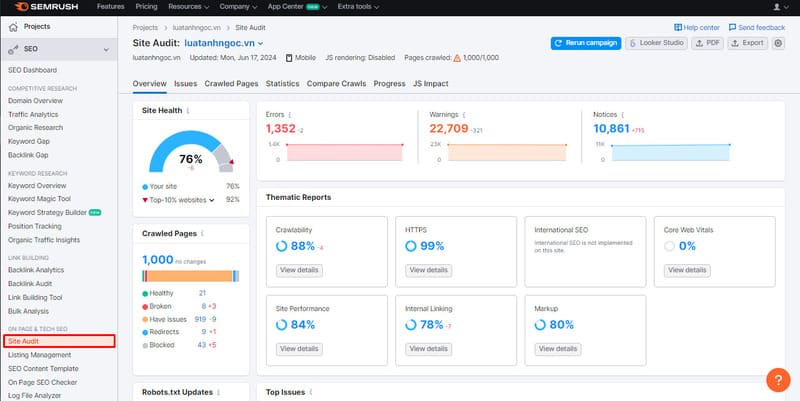
Task: Switch to the Issues tab
Action: point(185,84)
